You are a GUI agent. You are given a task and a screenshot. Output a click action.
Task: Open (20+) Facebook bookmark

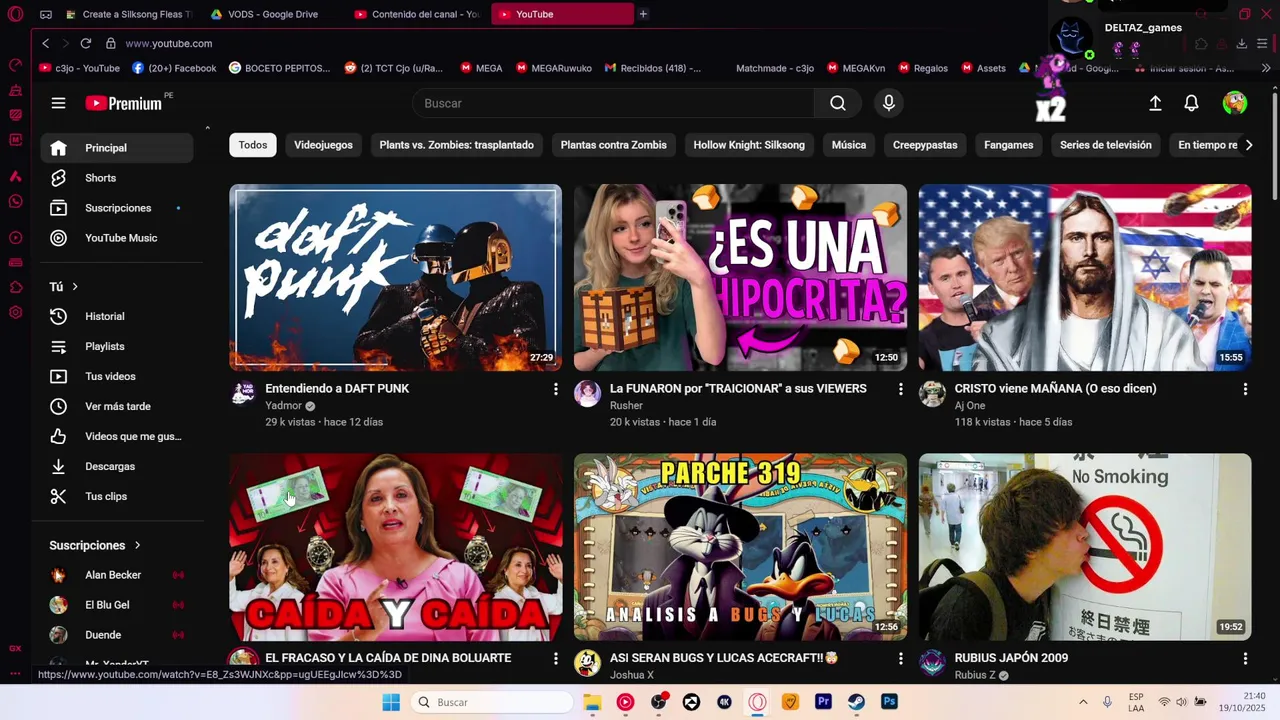pyautogui.click(x=174, y=68)
